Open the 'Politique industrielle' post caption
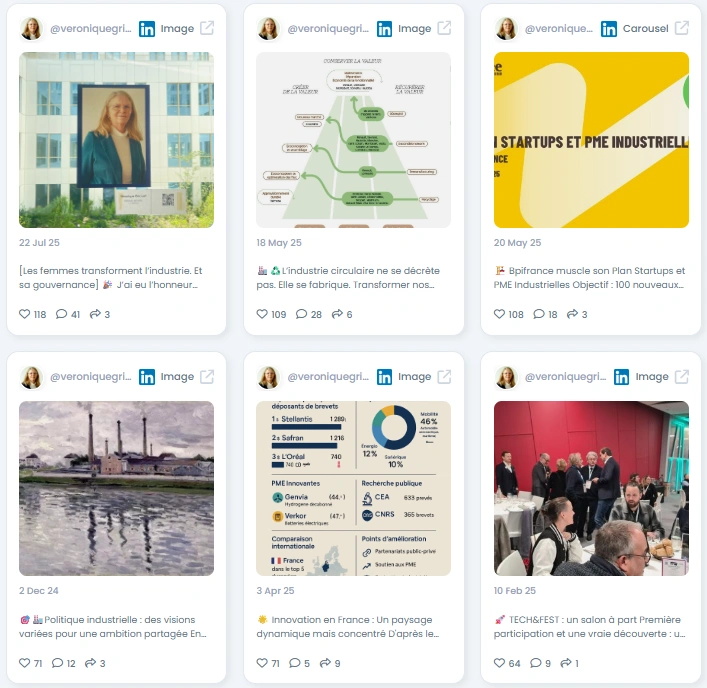The height and width of the screenshot is (688, 707). (113, 627)
